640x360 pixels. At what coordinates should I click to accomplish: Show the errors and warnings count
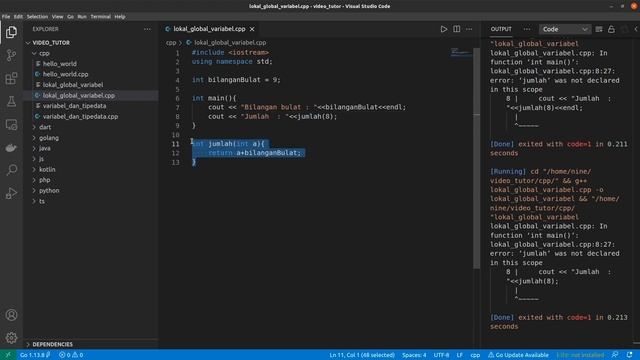[x=71, y=355]
